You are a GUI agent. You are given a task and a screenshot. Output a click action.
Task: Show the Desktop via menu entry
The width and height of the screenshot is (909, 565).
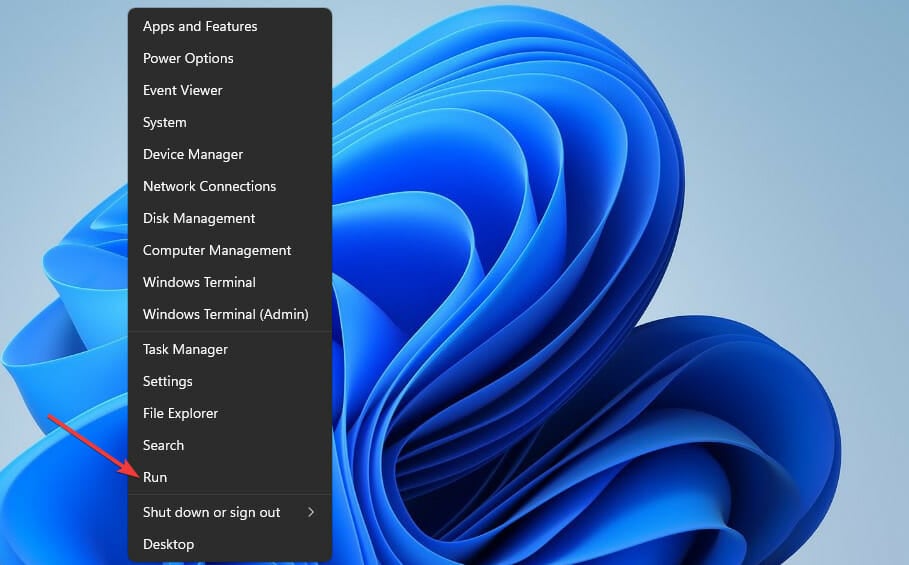point(230,544)
